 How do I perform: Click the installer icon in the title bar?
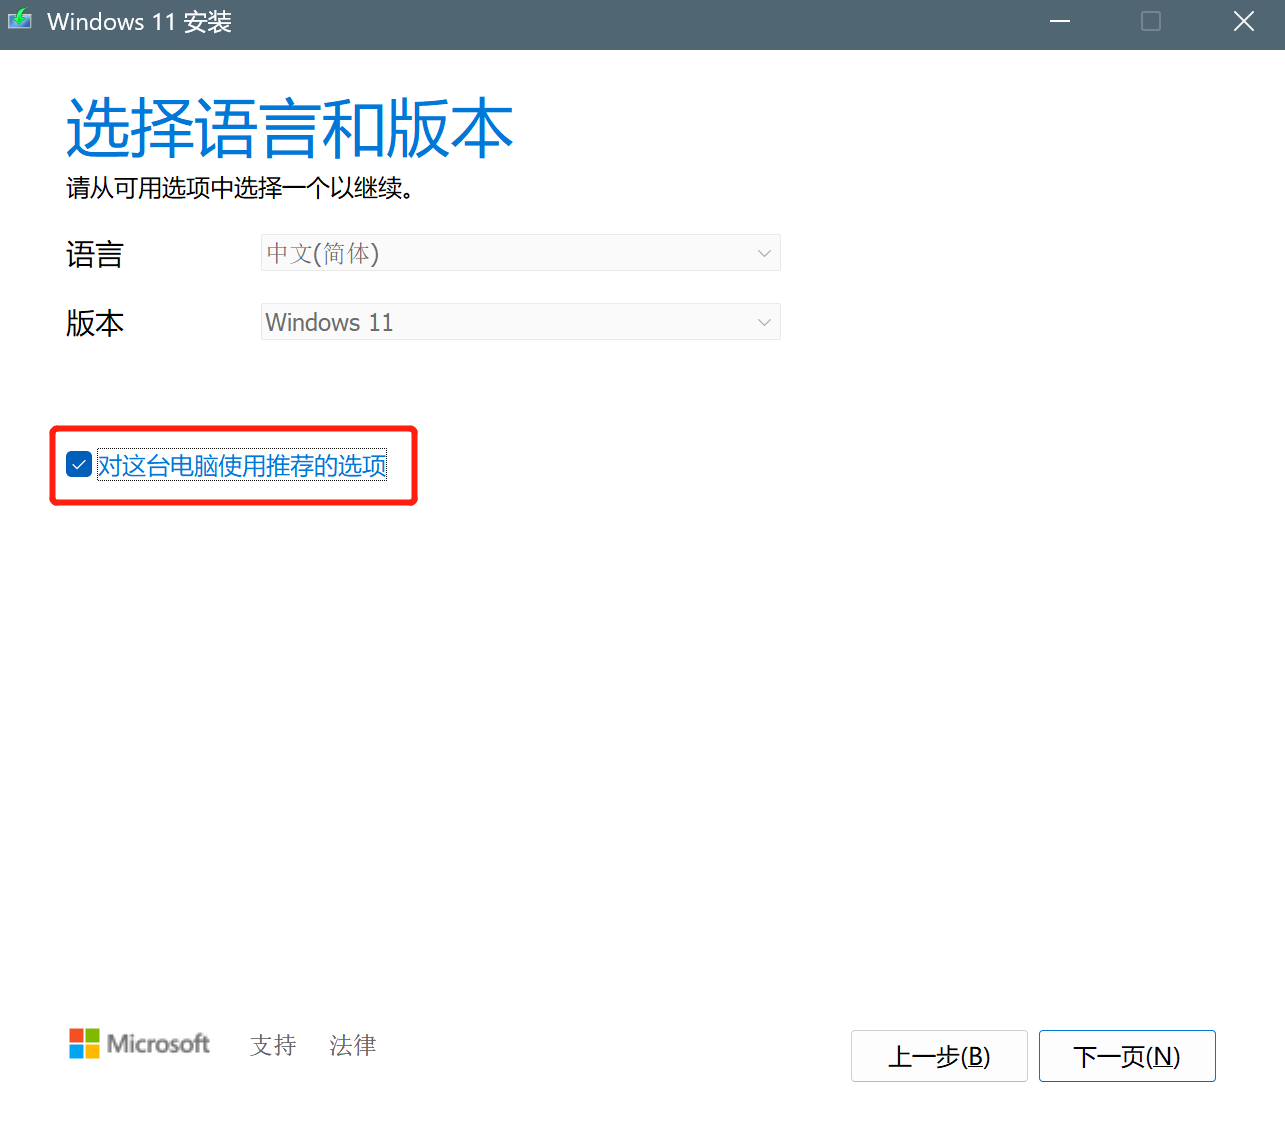click(x=20, y=20)
